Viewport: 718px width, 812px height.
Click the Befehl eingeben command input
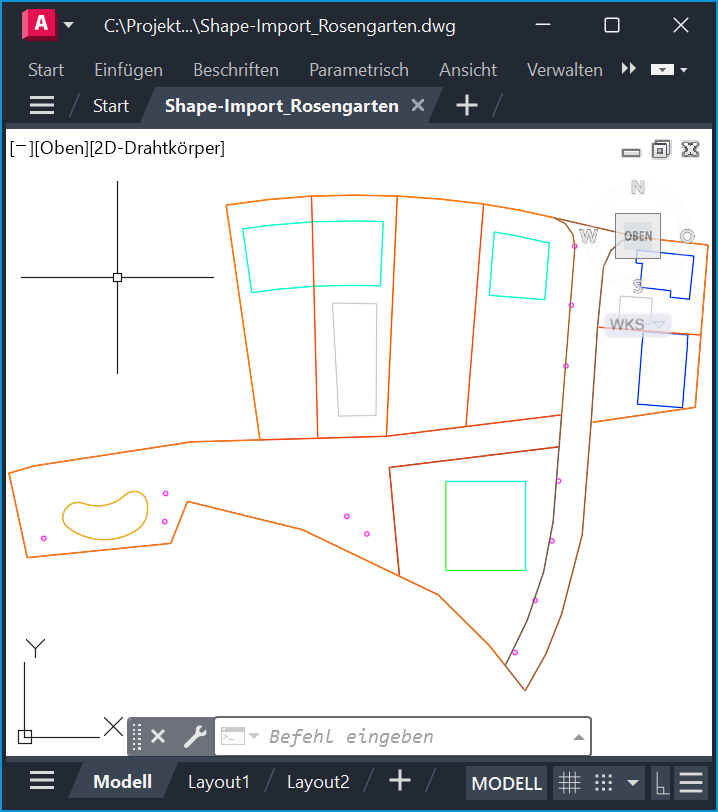coord(410,737)
